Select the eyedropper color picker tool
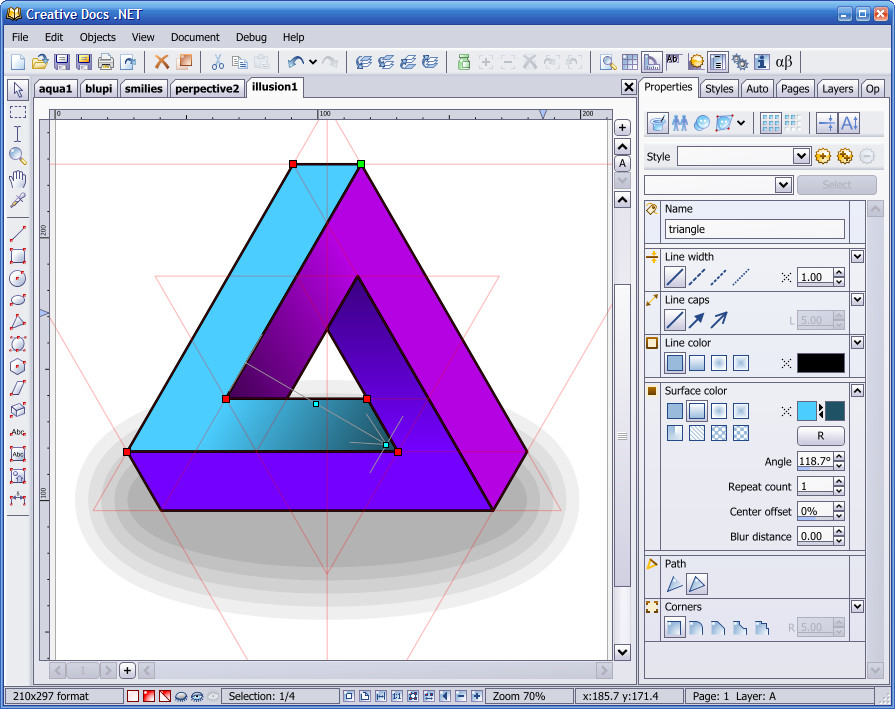This screenshot has width=895, height=709. (x=18, y=200)
